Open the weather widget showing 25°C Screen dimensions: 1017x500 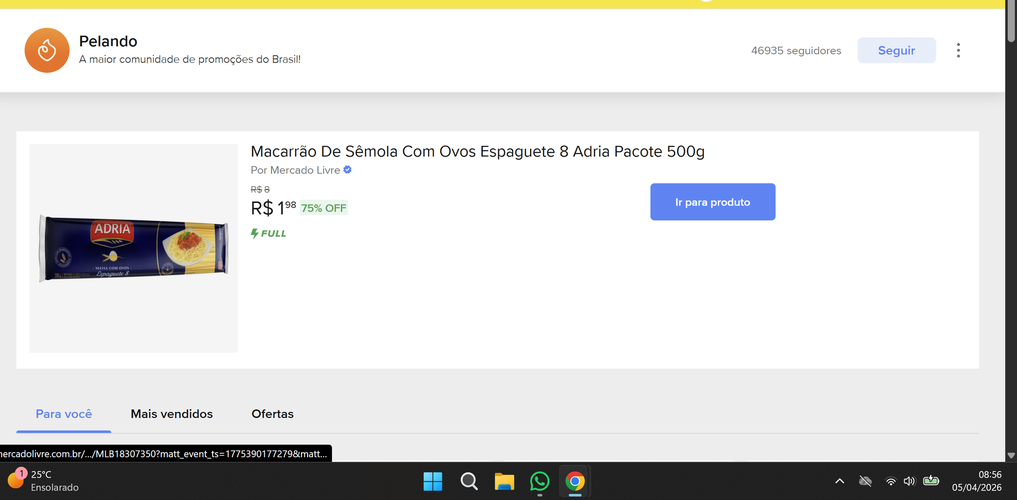(x=43, y=481)
